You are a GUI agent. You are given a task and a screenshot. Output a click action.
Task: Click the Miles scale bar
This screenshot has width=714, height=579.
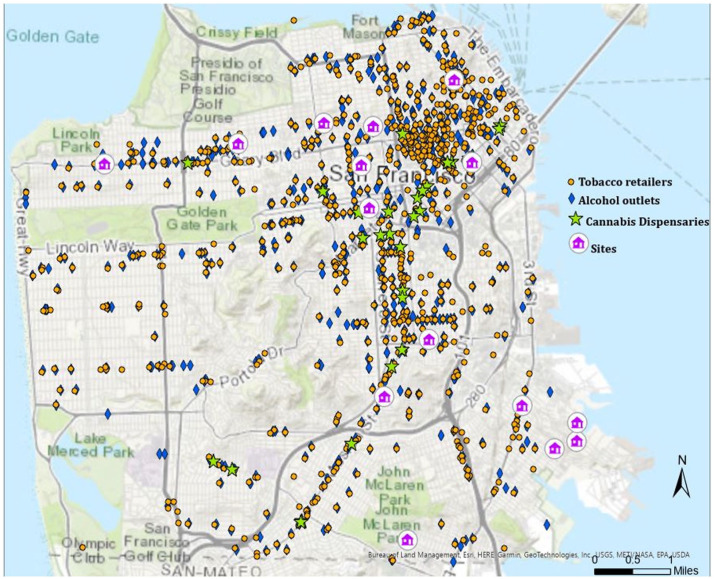[640, 567]
